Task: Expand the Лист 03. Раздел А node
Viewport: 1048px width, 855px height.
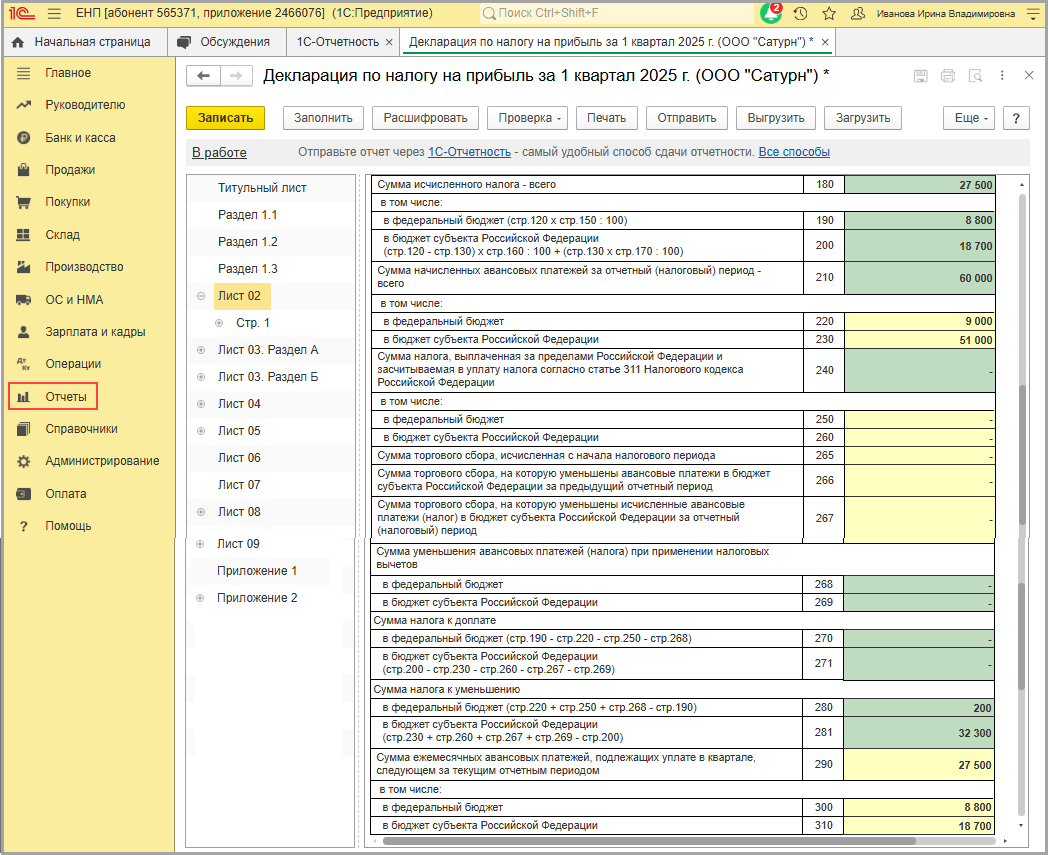Action: tap(202, 350)
